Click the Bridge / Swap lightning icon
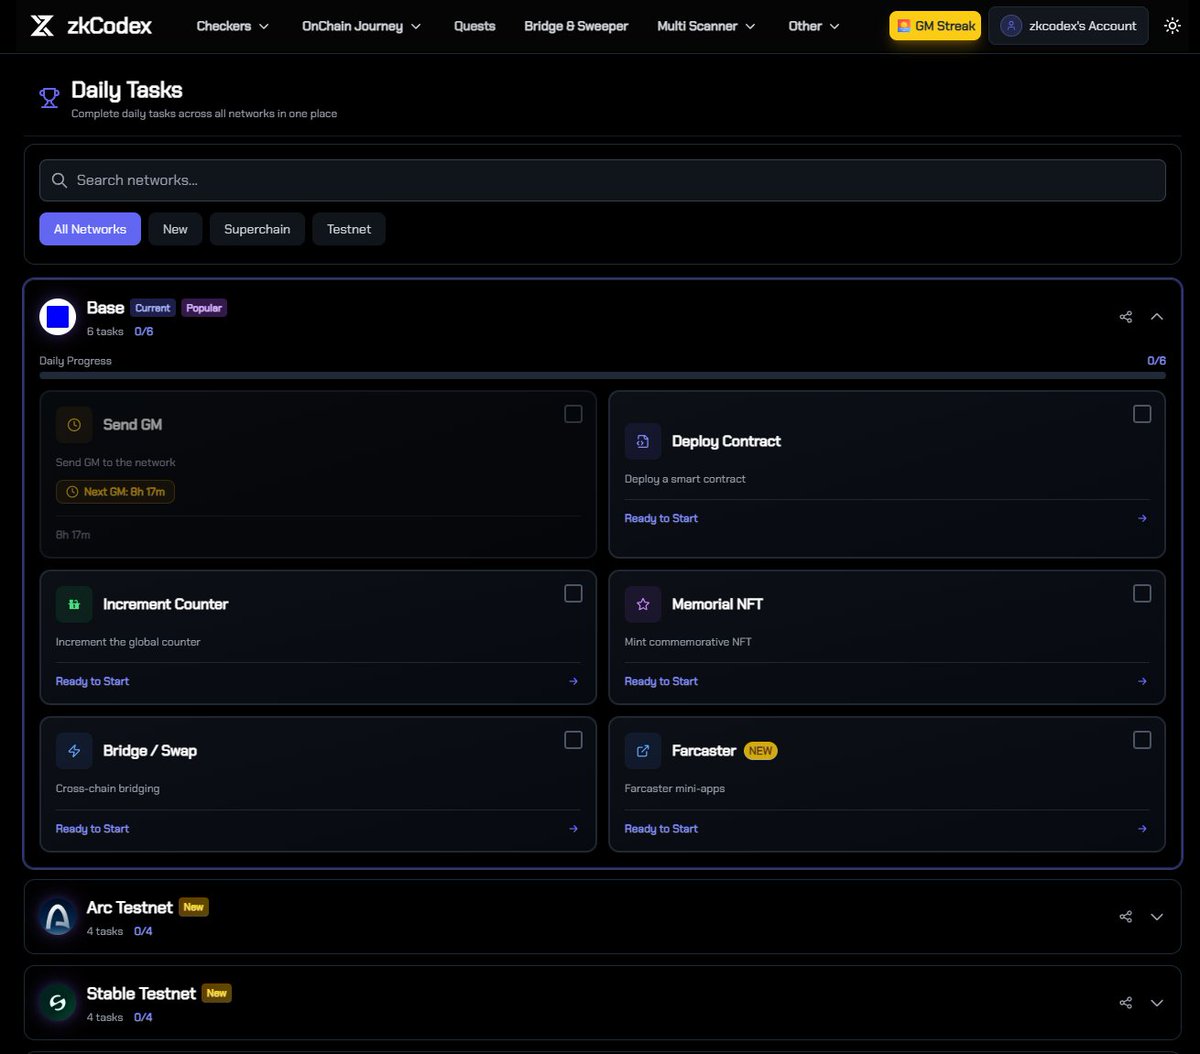The height and width of the screenshot is (1054, 1200). pos(74,751)
